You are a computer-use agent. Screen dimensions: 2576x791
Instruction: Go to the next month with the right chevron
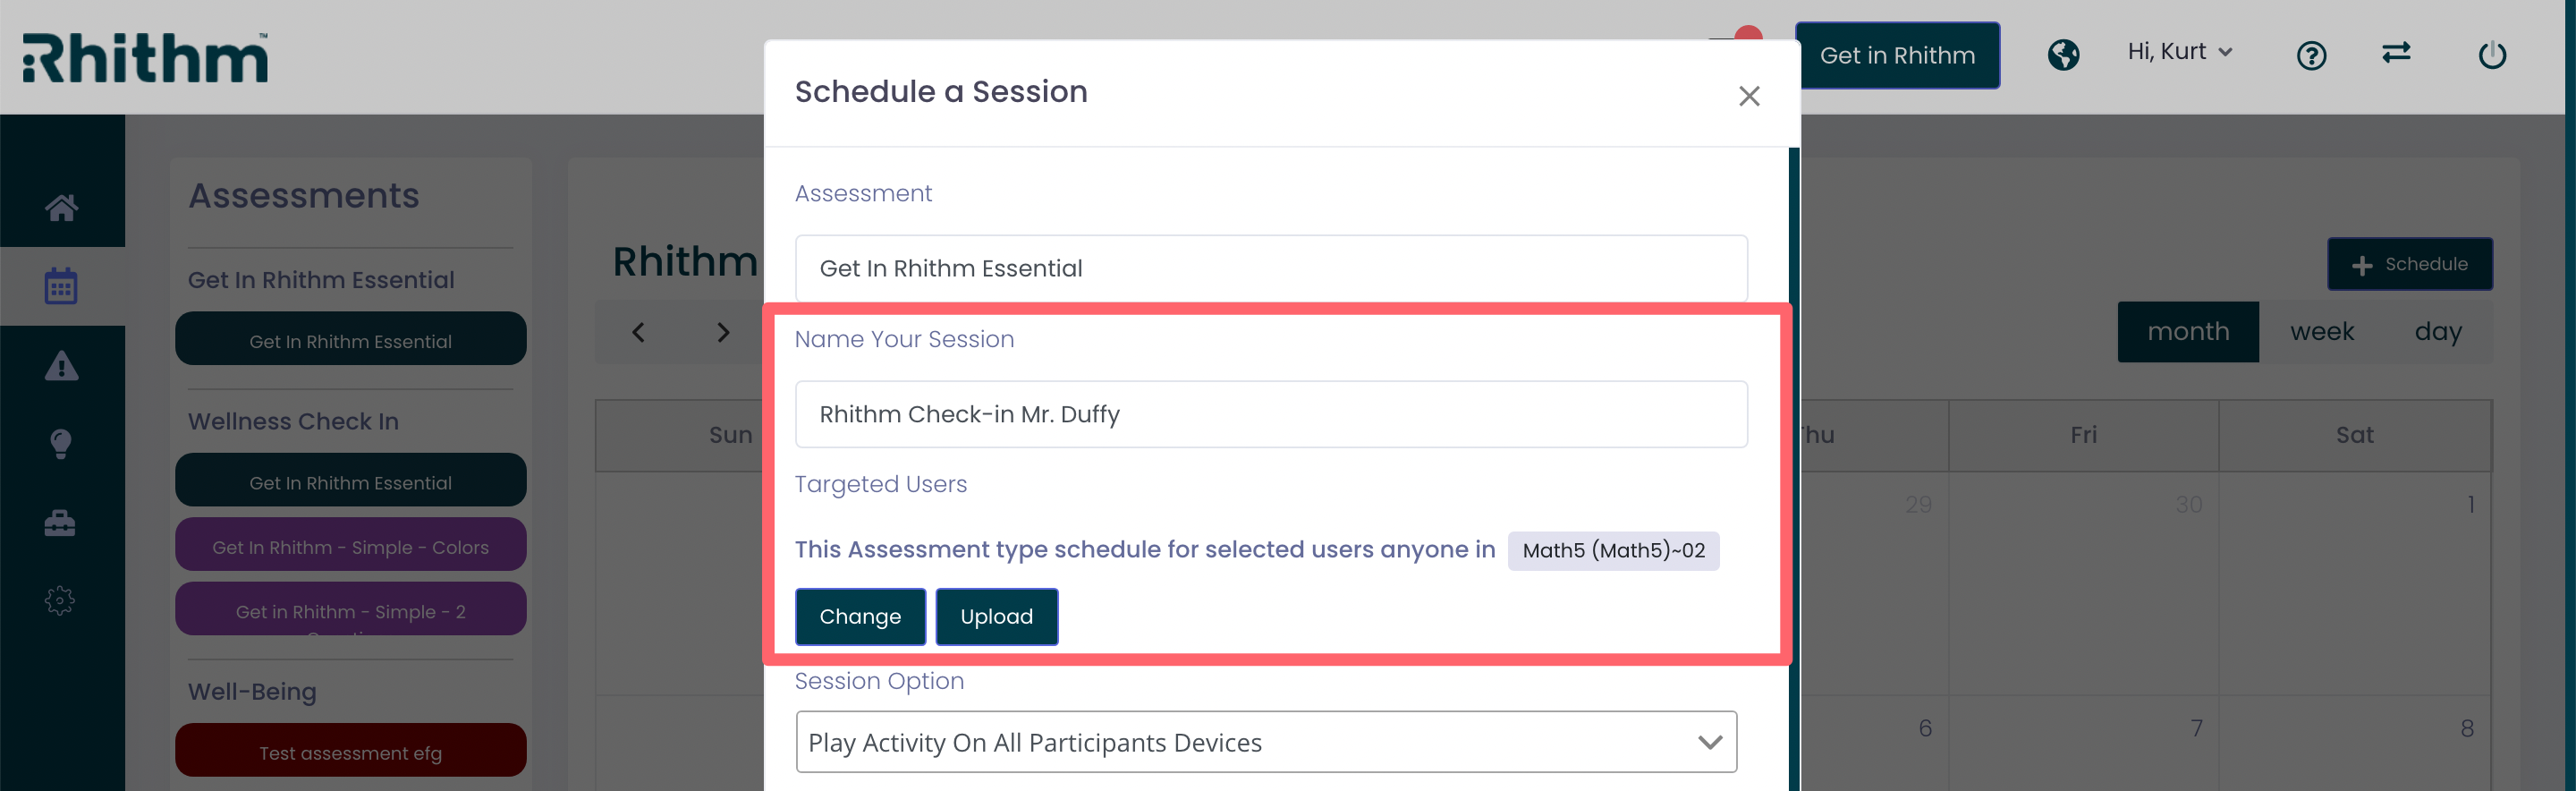pos(723,332)
